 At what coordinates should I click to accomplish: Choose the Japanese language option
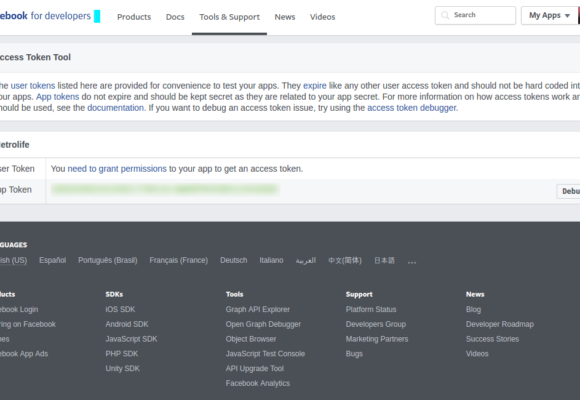click(x=384, y=260)
